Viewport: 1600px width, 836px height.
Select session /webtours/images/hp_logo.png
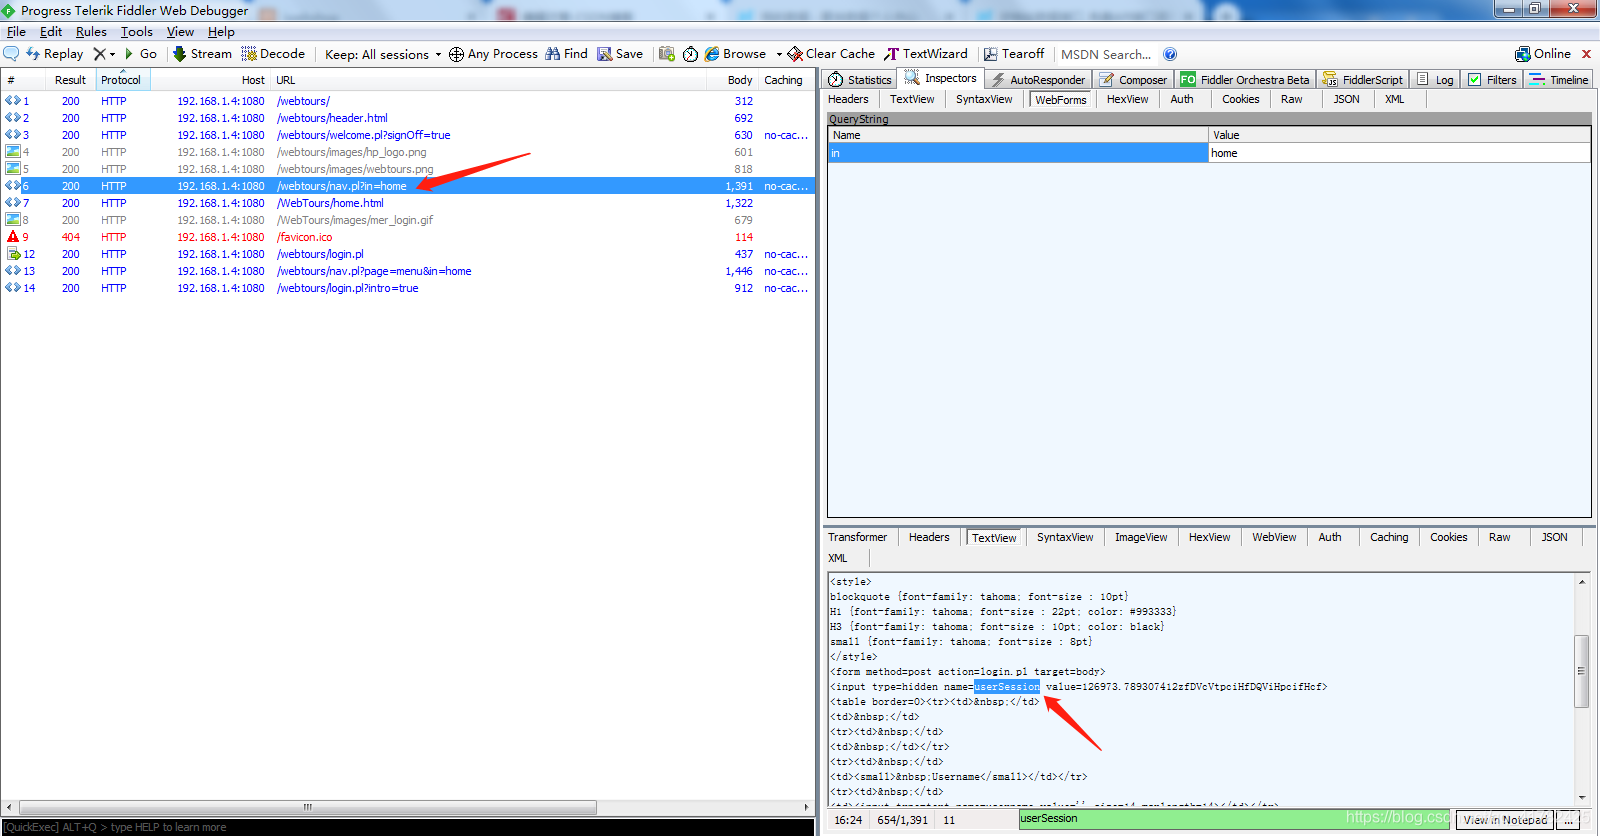point(408,152)
